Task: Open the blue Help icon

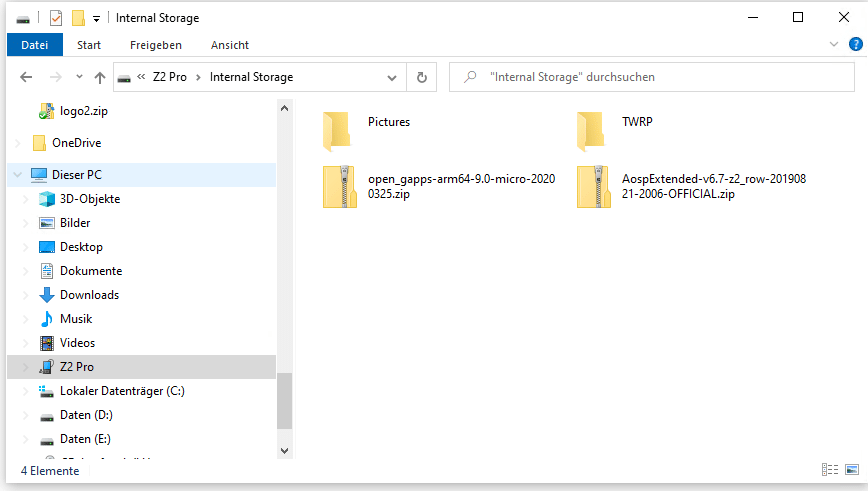Action: coord(855,44)
